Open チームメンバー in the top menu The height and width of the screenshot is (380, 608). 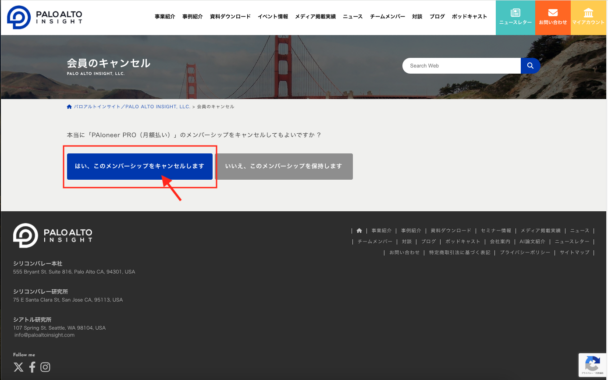(387, 17)
